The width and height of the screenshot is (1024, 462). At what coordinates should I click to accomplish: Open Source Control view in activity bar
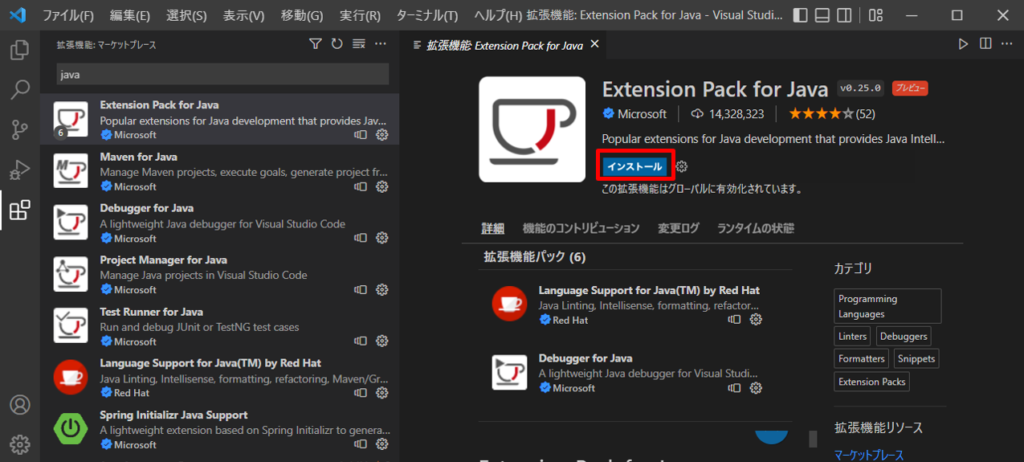20,129
